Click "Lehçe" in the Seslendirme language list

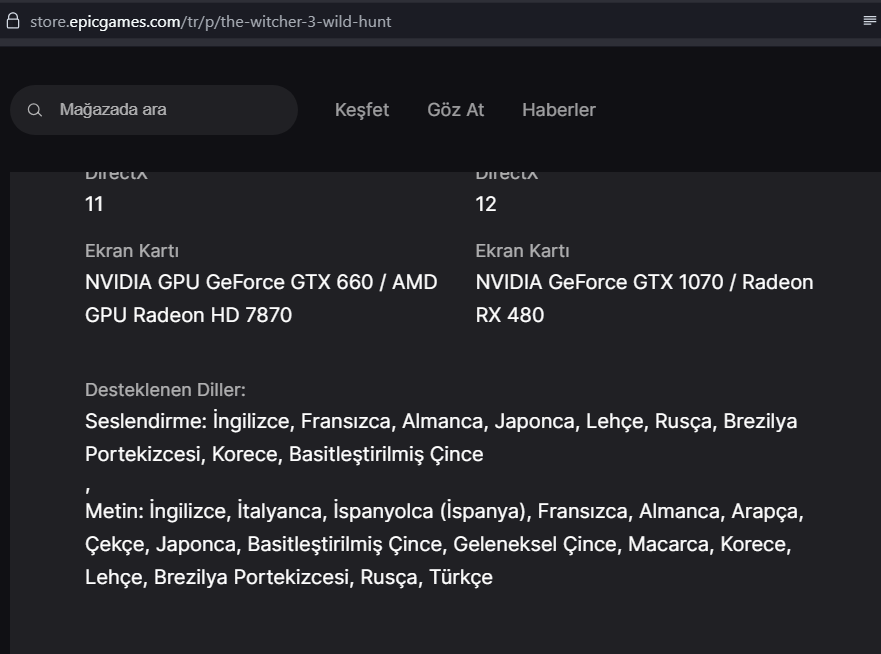click(614, 421)
